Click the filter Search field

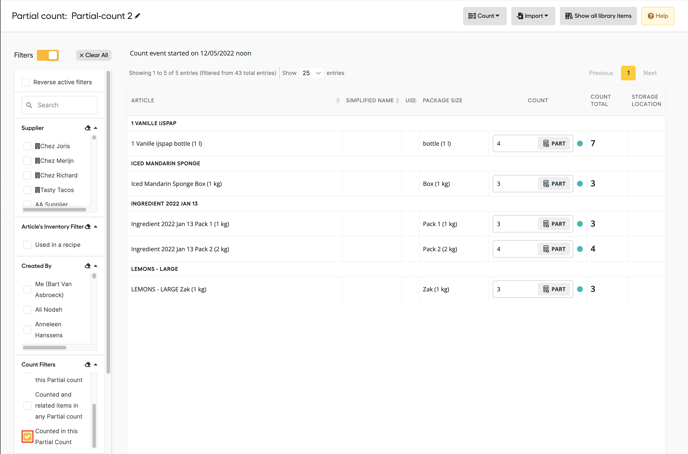click(59, 105)
